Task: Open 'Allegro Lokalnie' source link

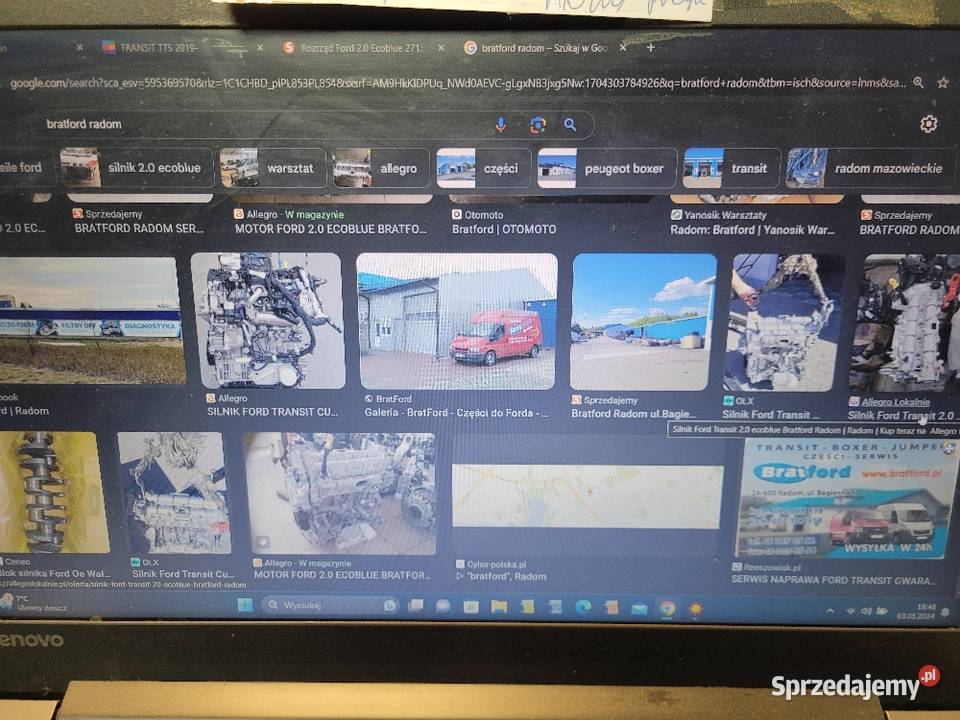Action: [895, 402]
